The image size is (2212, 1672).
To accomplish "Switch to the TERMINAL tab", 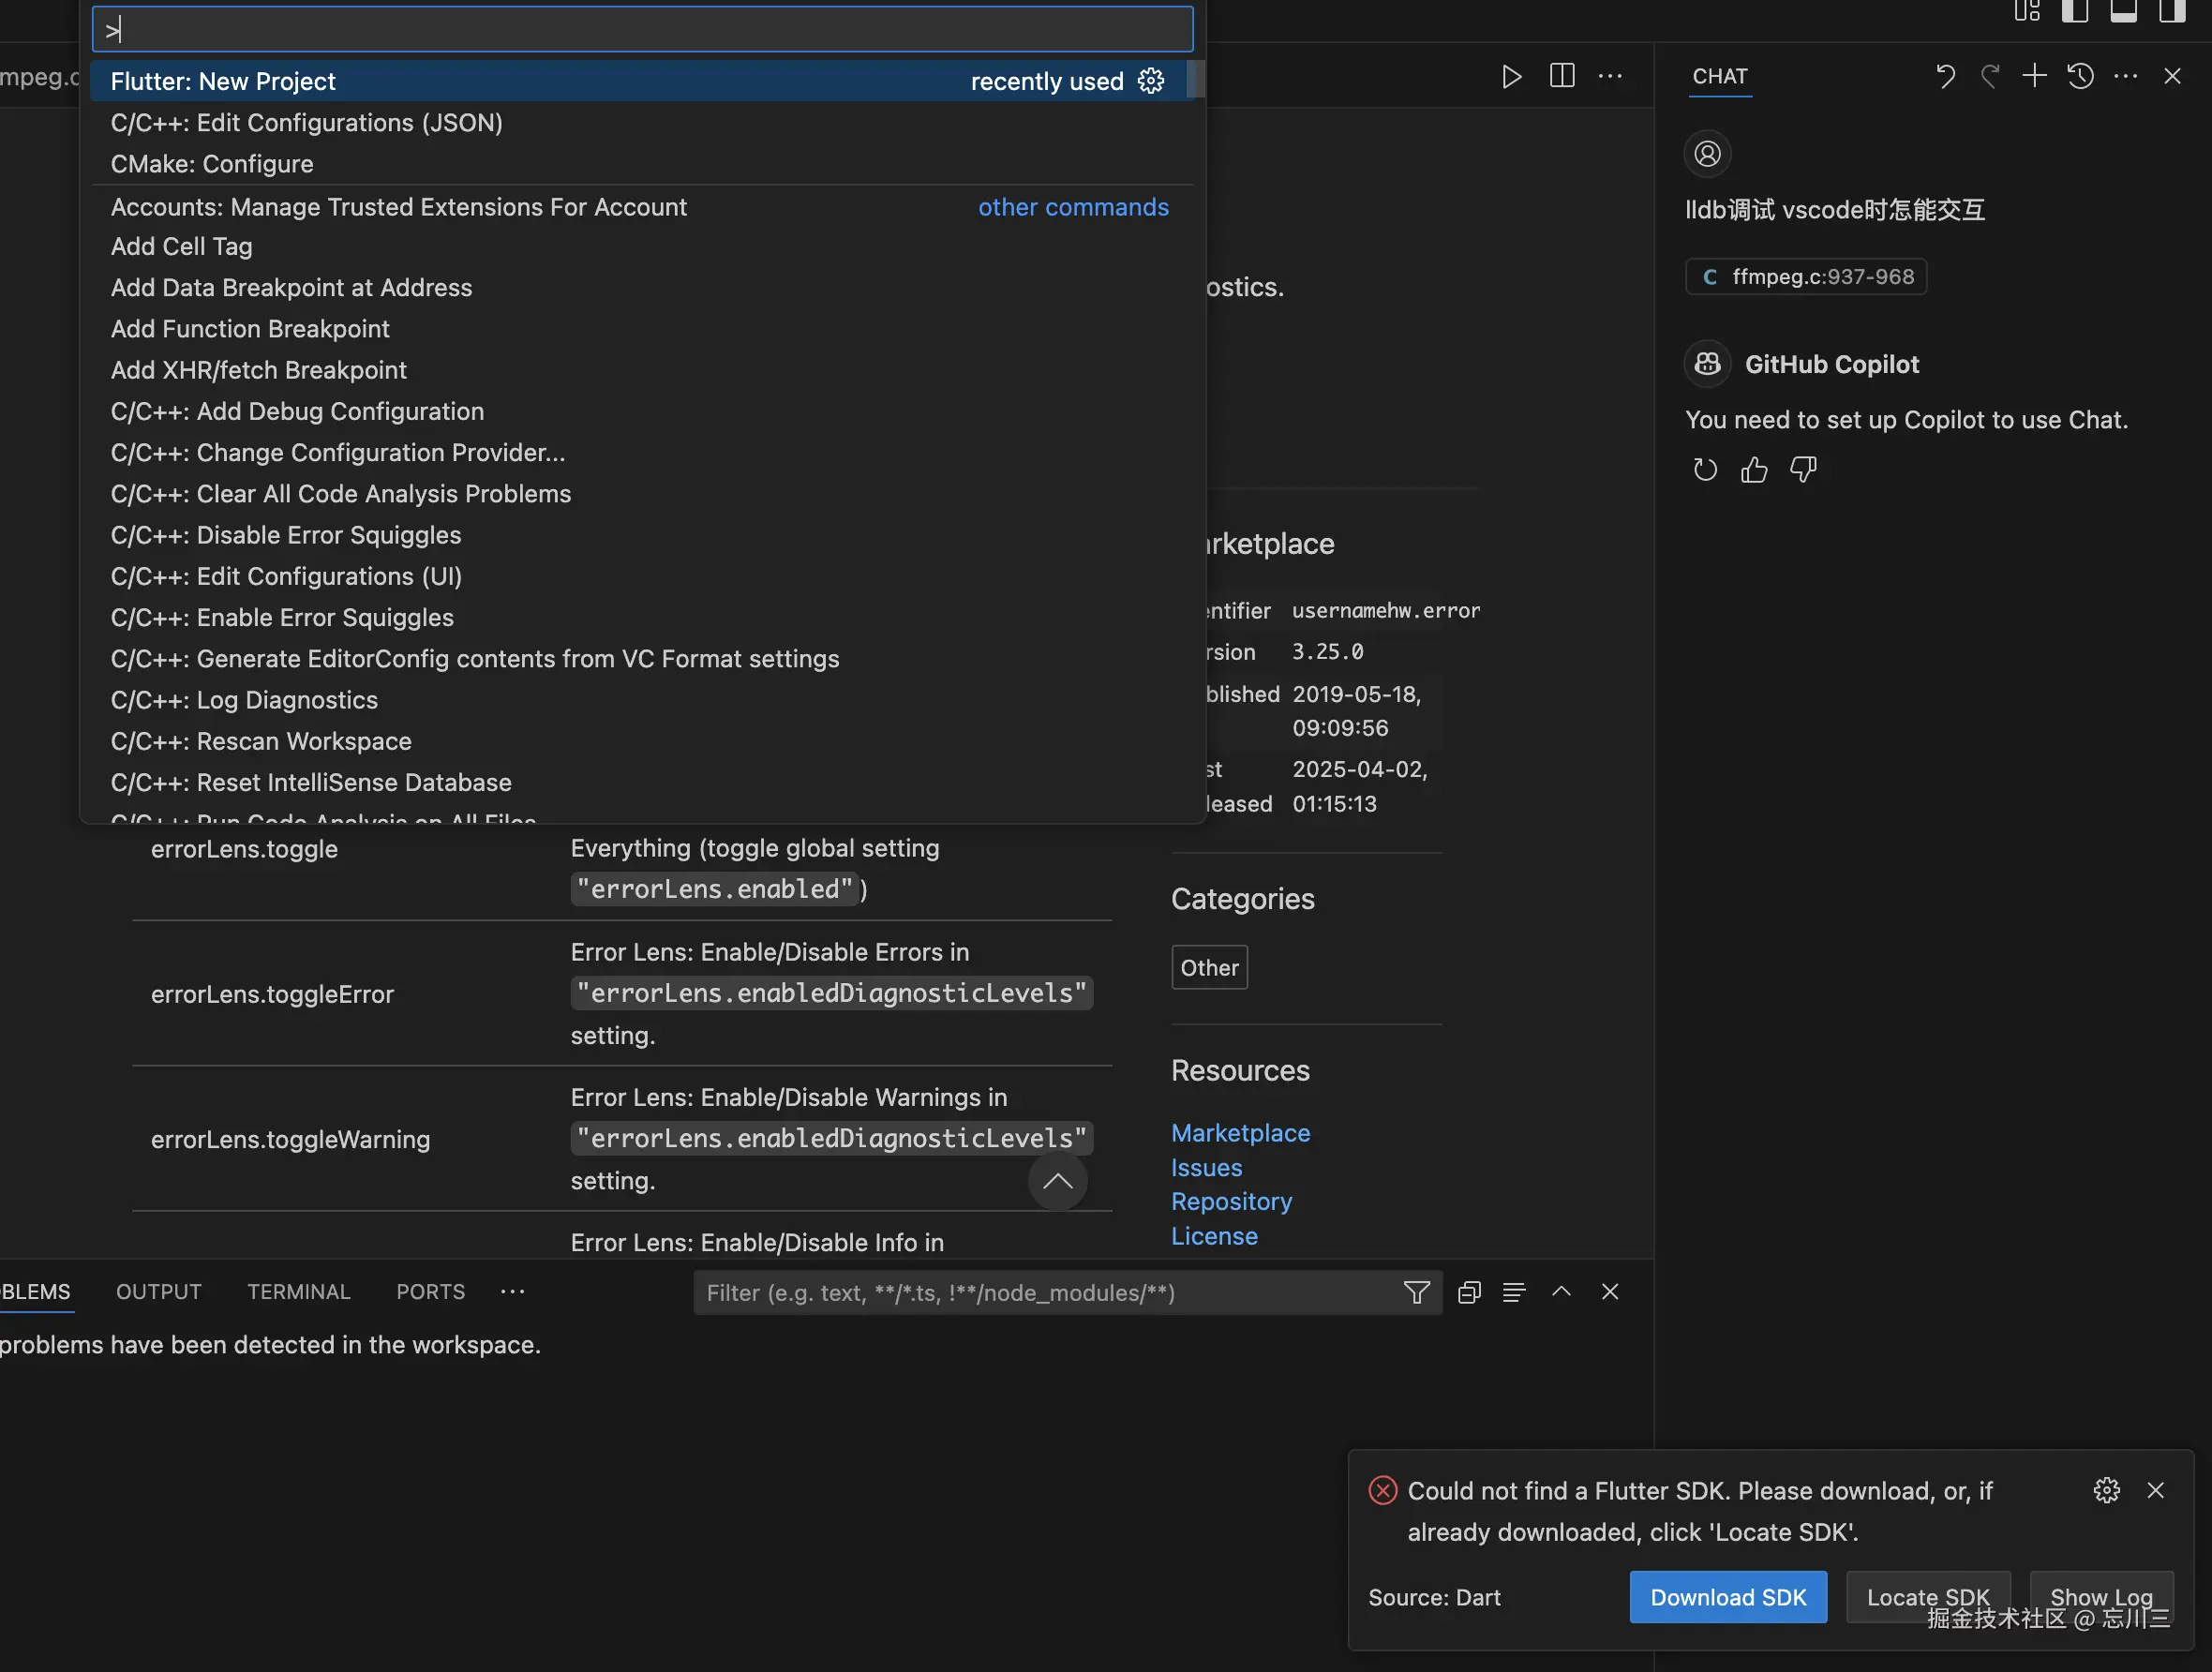I will [298, 1292].
